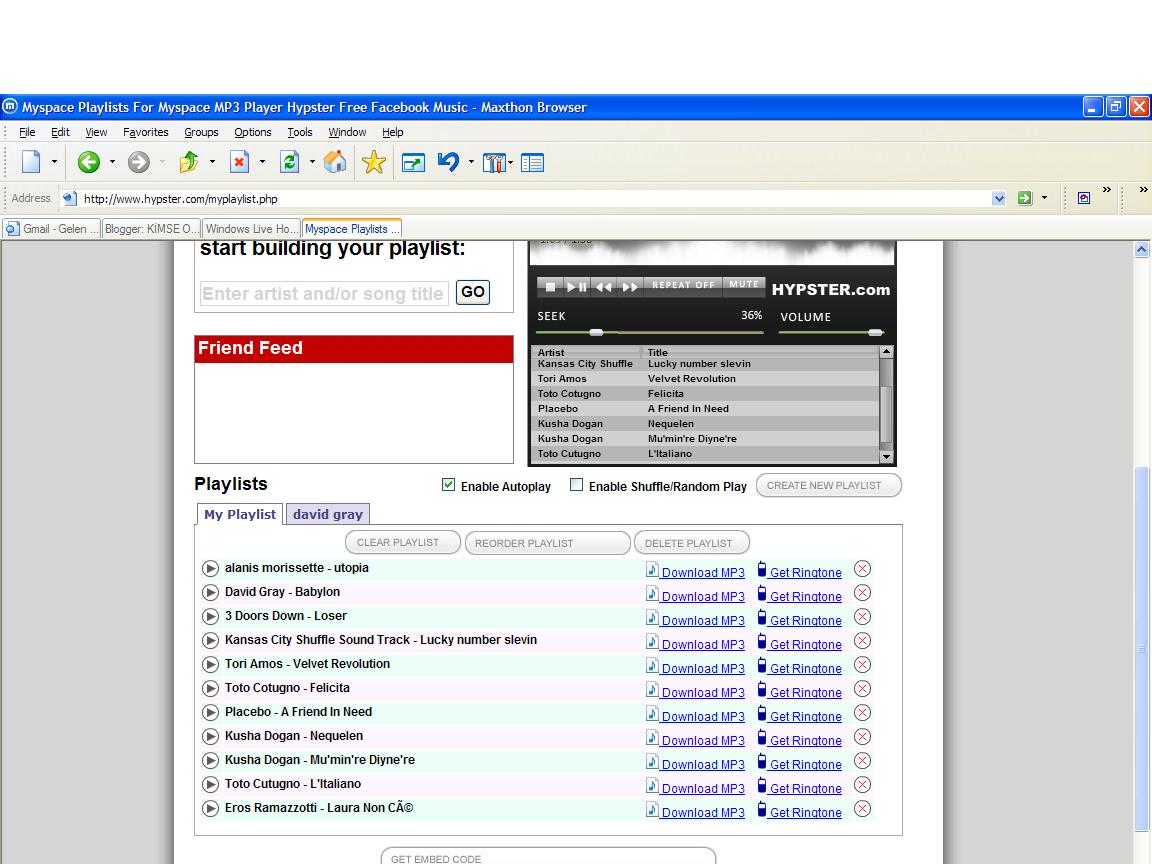This screenshot has width=1152, height=864.
Task: Skip to previous track in player
Action: tap(604, 287)
